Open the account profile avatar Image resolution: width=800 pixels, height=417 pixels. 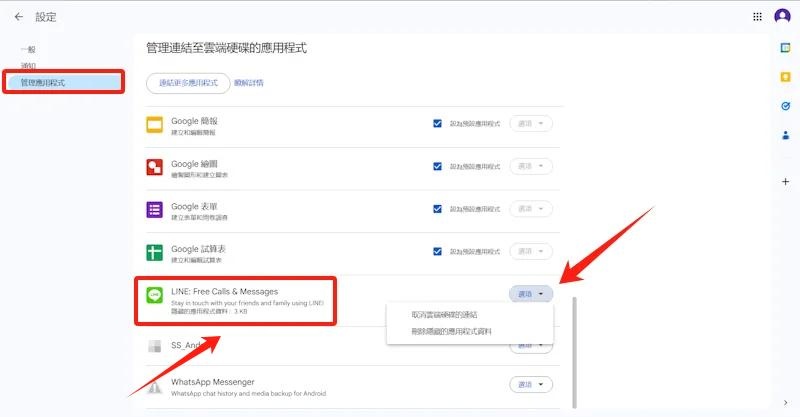pyautogui.click(x=782, y=17)
